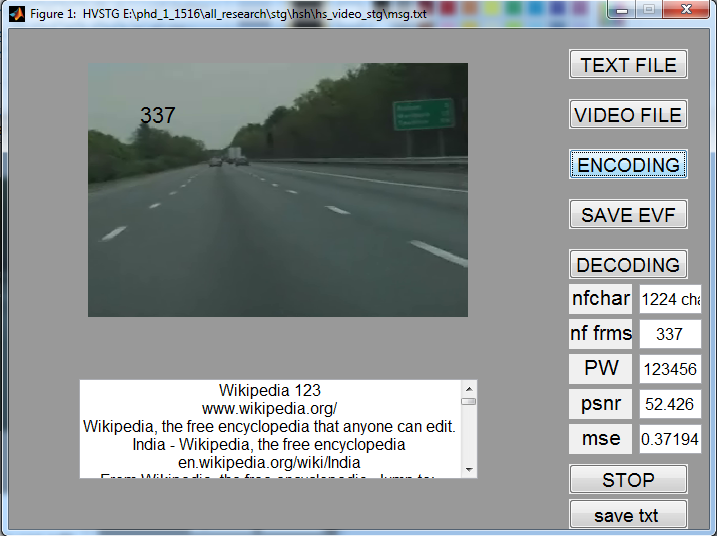Click the mse value 0.37194

click(670, 439)
